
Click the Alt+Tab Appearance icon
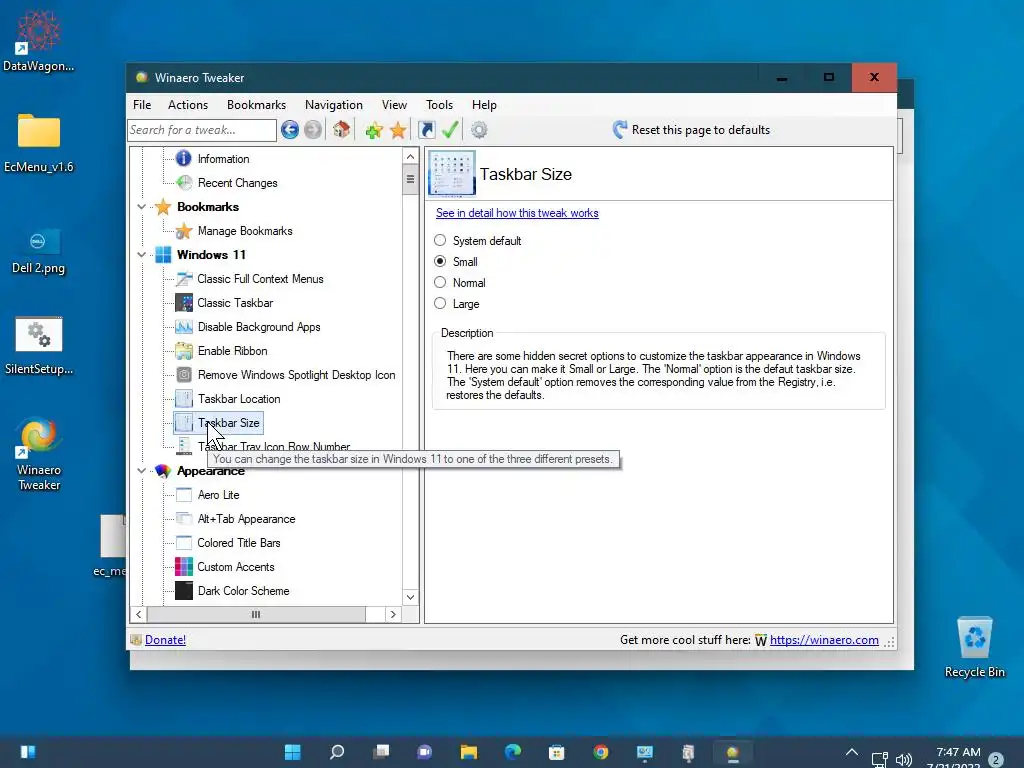point(184,519)
